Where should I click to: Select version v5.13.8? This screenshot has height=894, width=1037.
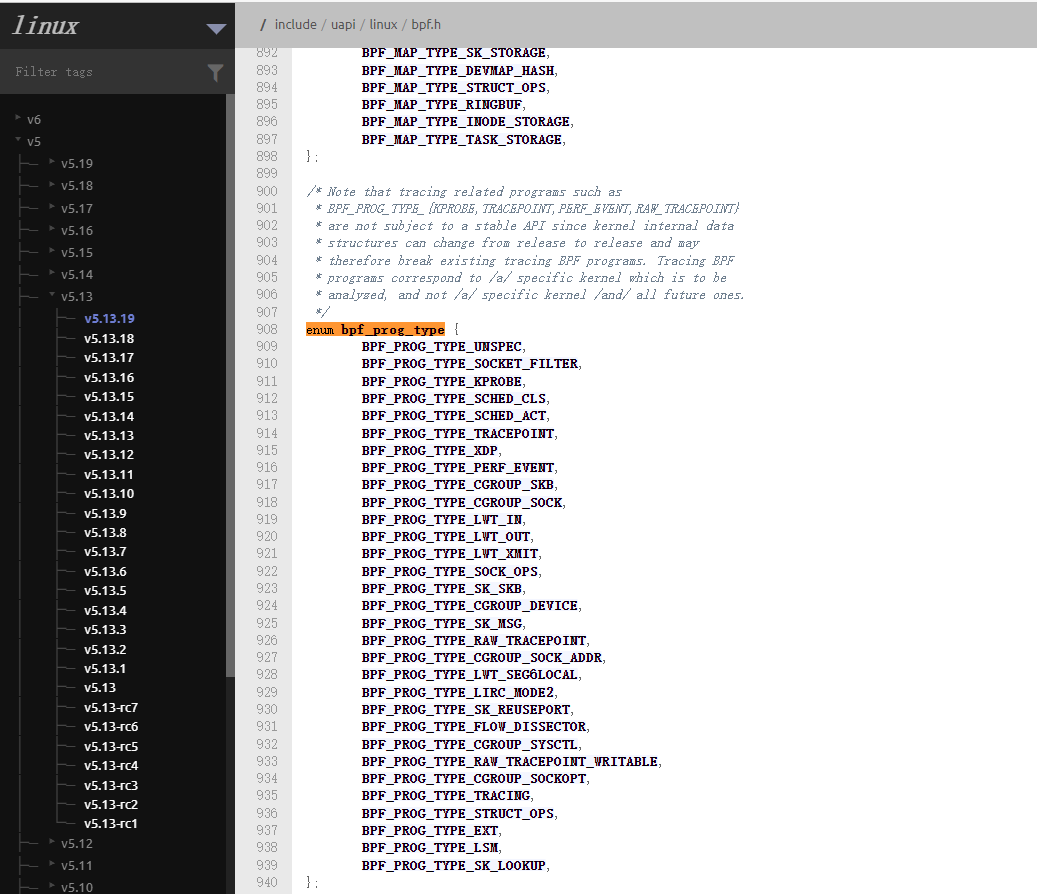pyautogui.click(x=105, y=533)
